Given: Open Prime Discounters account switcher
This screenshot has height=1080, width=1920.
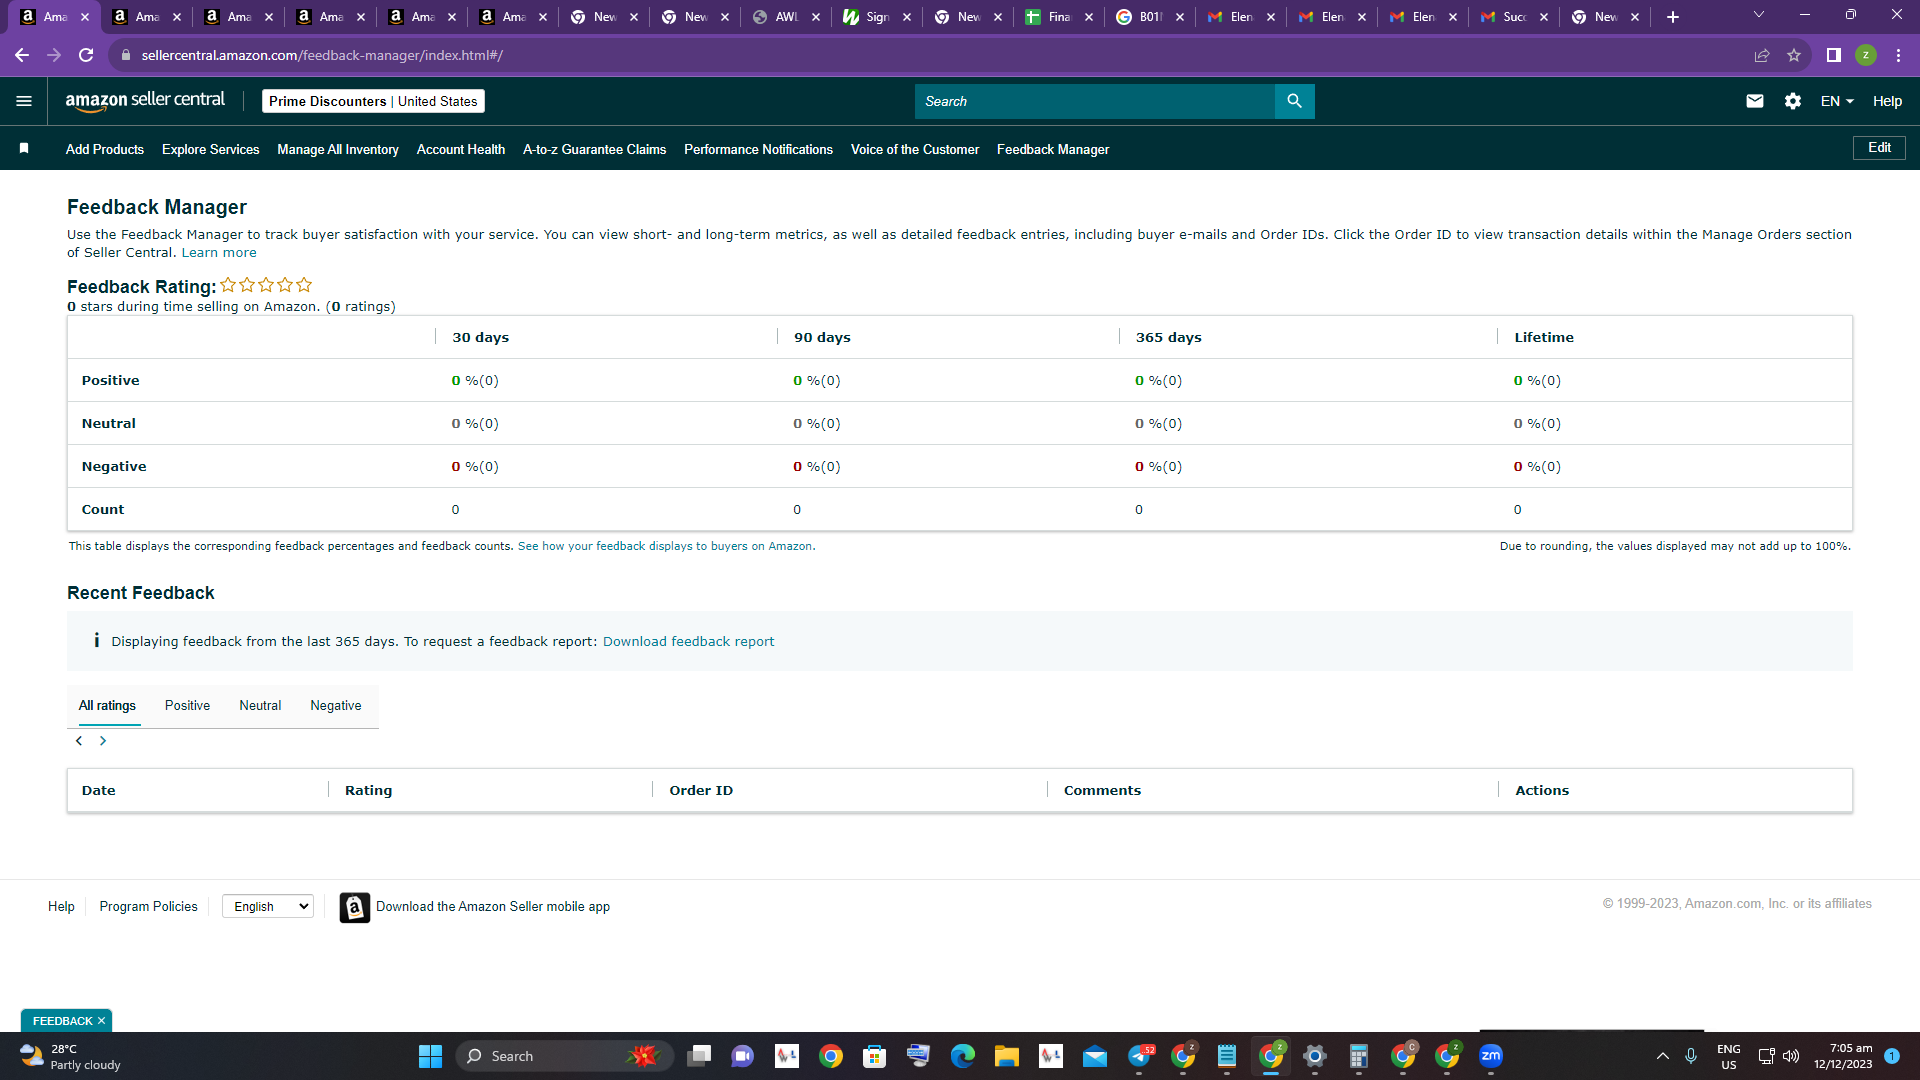Looking at the screenshot, I should click(373, 101).
